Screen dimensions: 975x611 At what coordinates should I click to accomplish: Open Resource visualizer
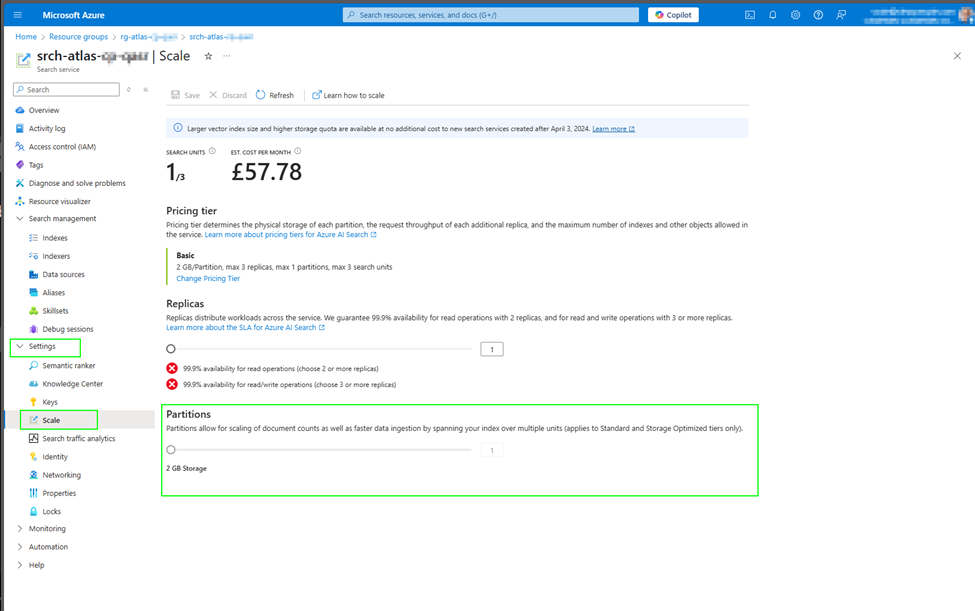click(x=59, y=201)
